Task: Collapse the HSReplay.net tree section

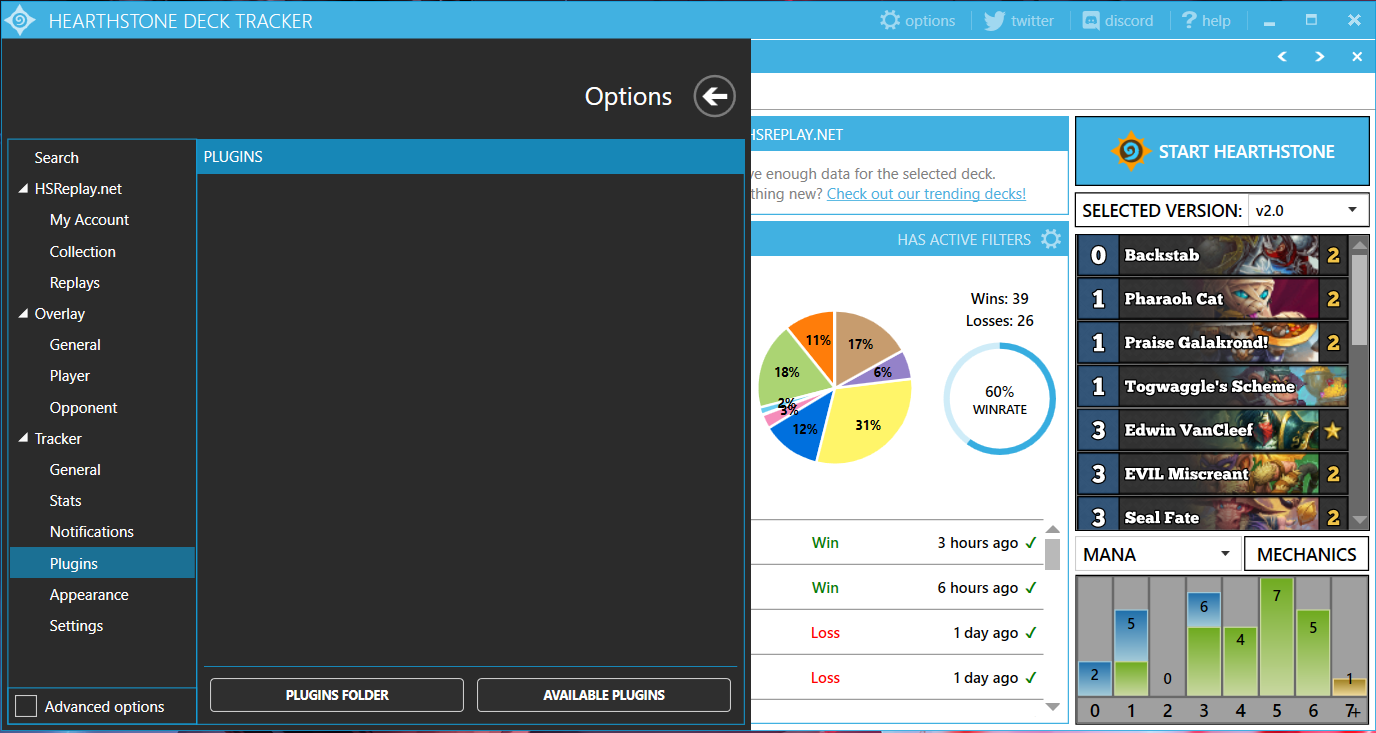Action: pyautogui.click(x=23, y=189)
